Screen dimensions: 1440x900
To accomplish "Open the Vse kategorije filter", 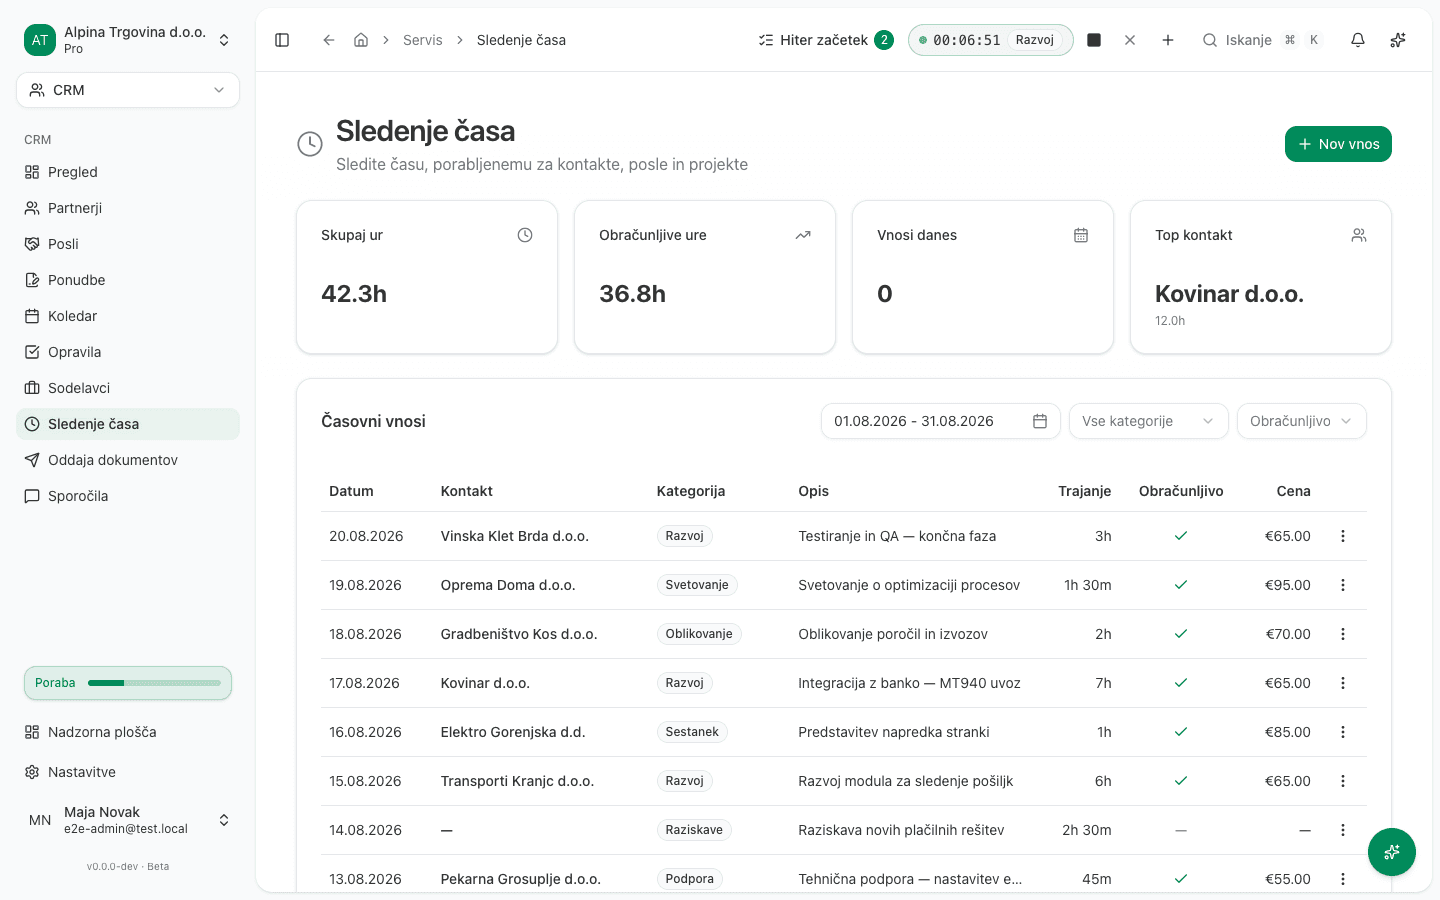I will [1148, 421].
